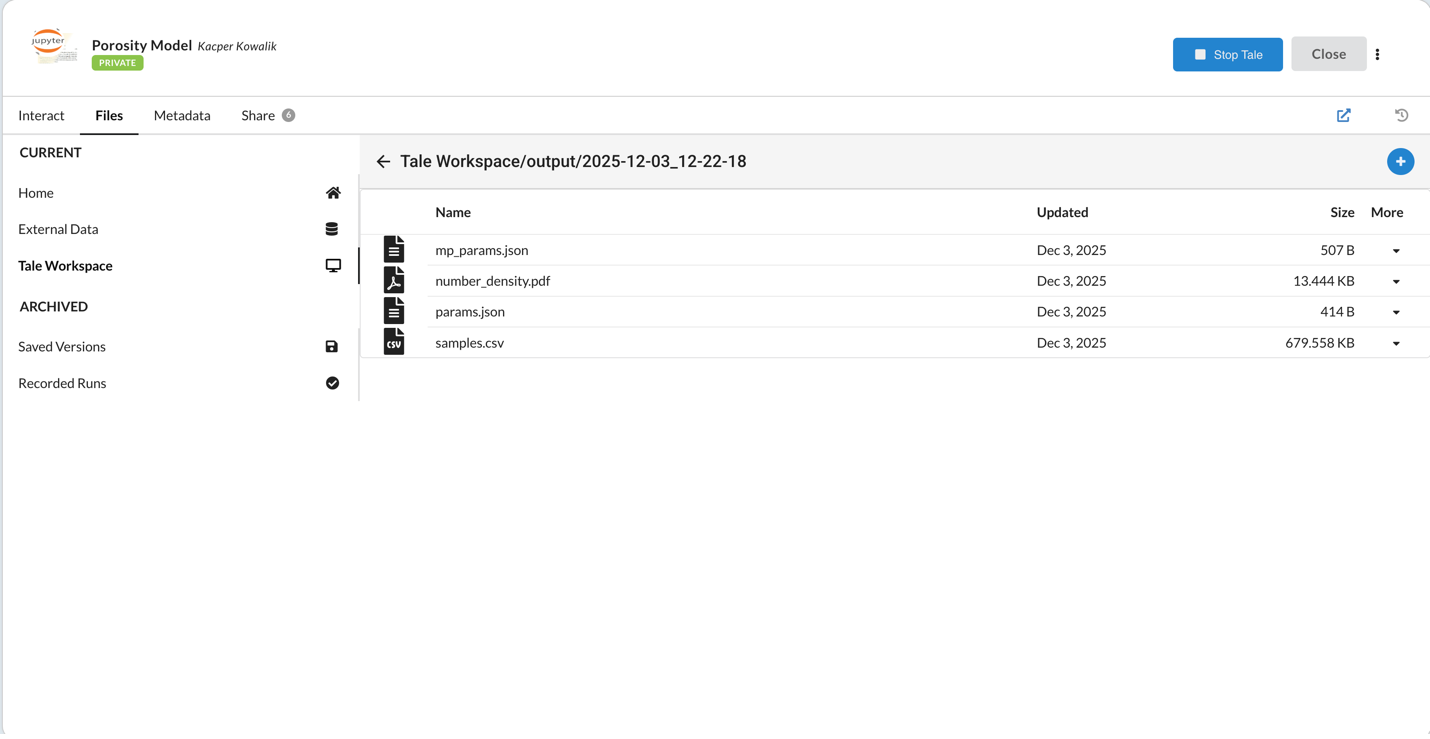This screenshot has height=739, width=1430.
Task: Expand options for samples.csv
Action: 1396,342
